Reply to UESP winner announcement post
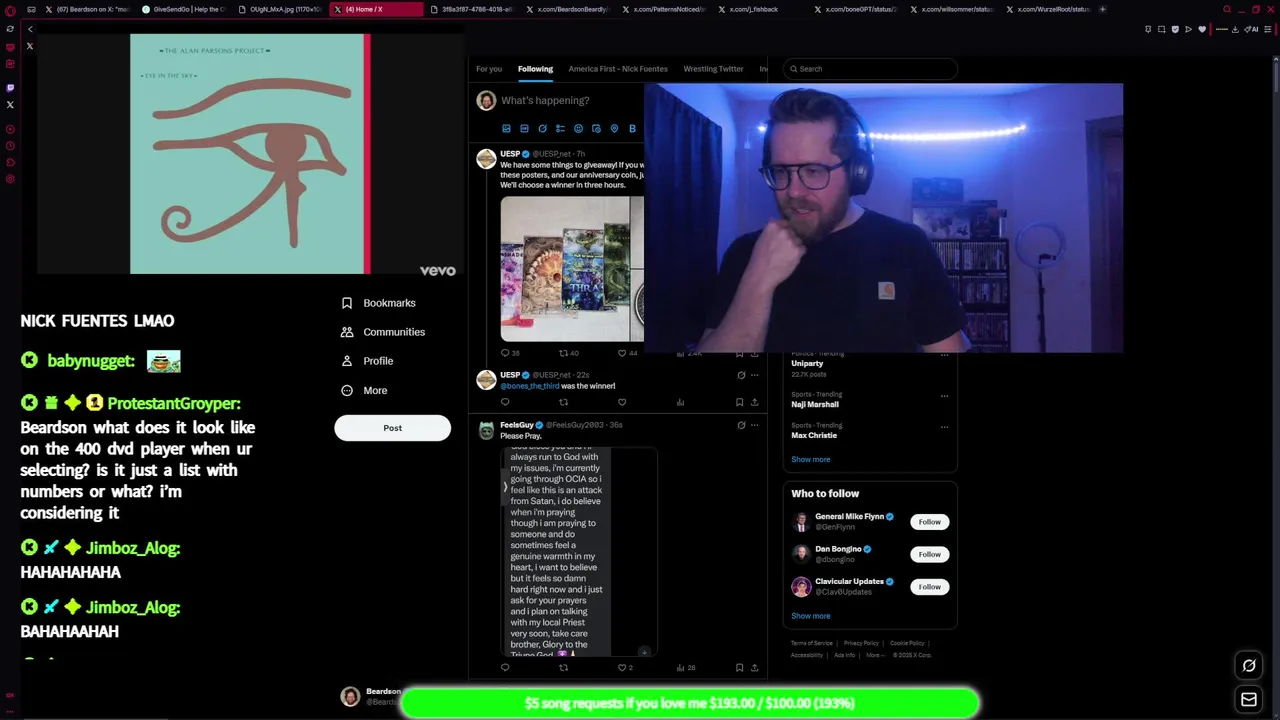Screen dimensions: 1280x720 tap(505, 402)
